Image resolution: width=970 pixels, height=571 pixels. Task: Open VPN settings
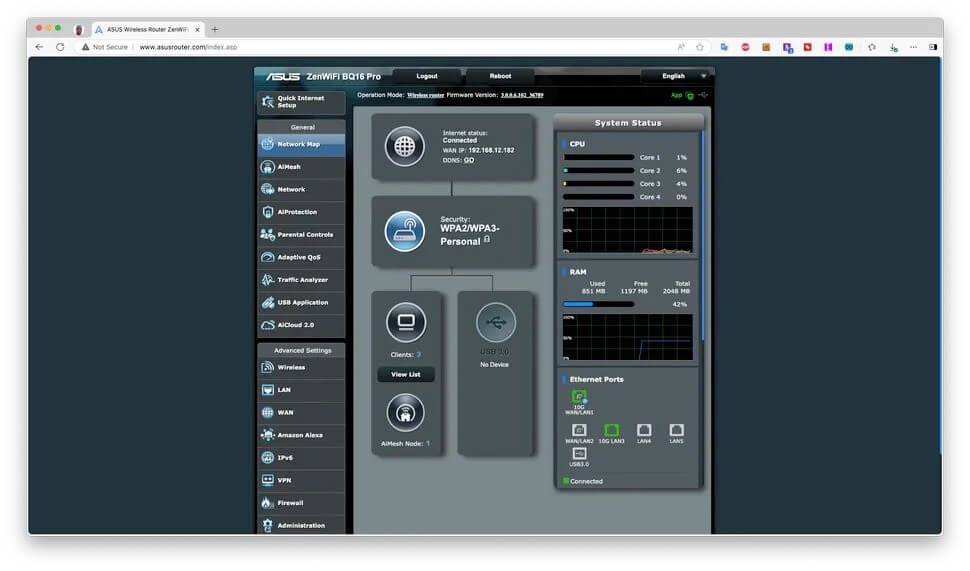pos(301,481)
